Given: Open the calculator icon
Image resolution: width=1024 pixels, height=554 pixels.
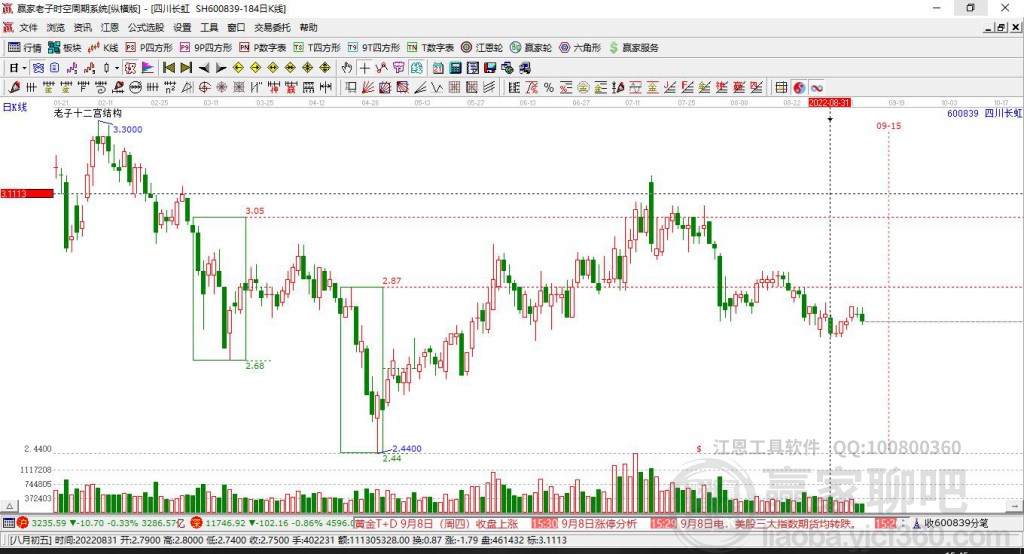Looking at the screenshot, I should (x=455, y=68).
